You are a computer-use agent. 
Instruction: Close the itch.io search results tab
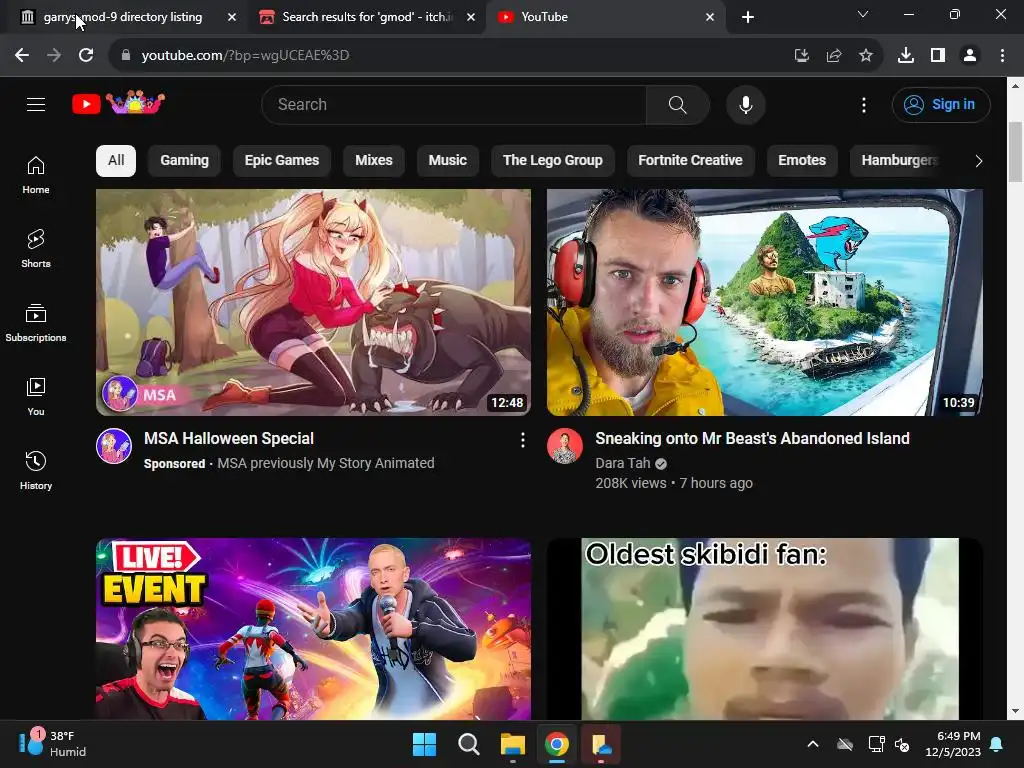471,17
